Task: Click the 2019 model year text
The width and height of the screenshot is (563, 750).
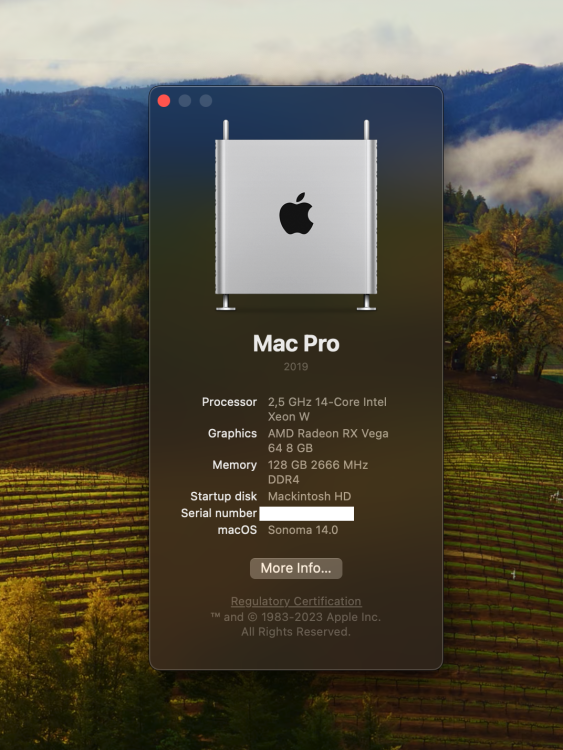Action: (296, 367)
